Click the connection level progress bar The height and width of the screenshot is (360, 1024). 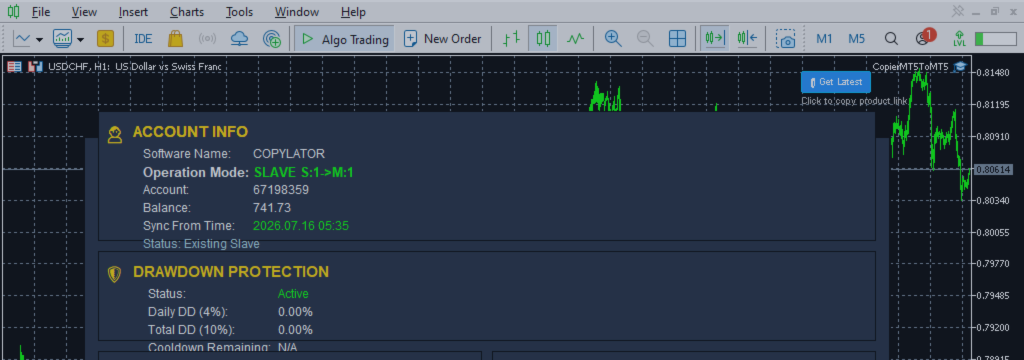(995, 39)
